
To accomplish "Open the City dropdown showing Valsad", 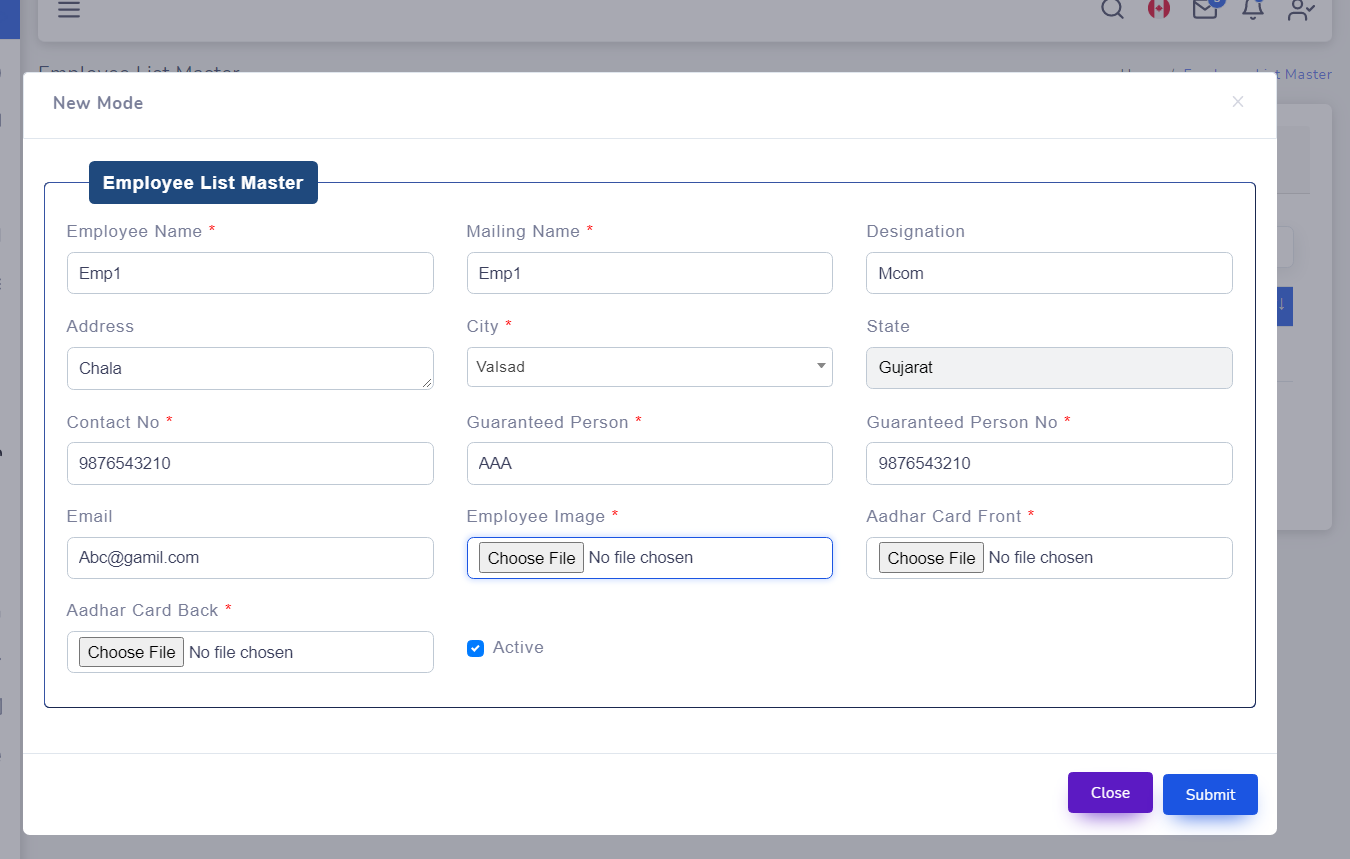I will point(649,367).
